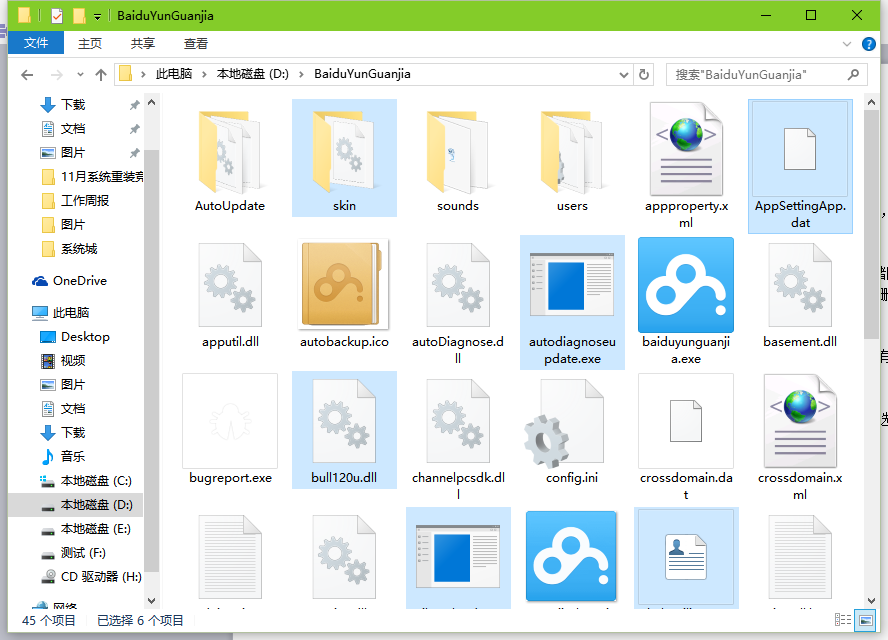Select the autoDiagnose.dll file icon
The image size is (888, 640).
point(458,285)
